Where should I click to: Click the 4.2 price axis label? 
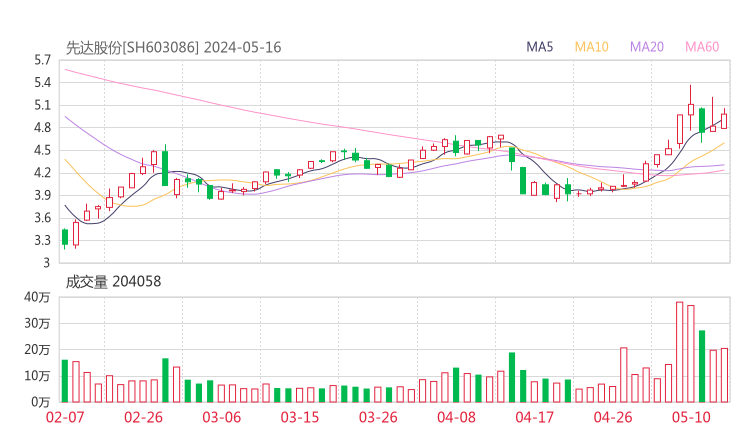click(x=42, y=173)
